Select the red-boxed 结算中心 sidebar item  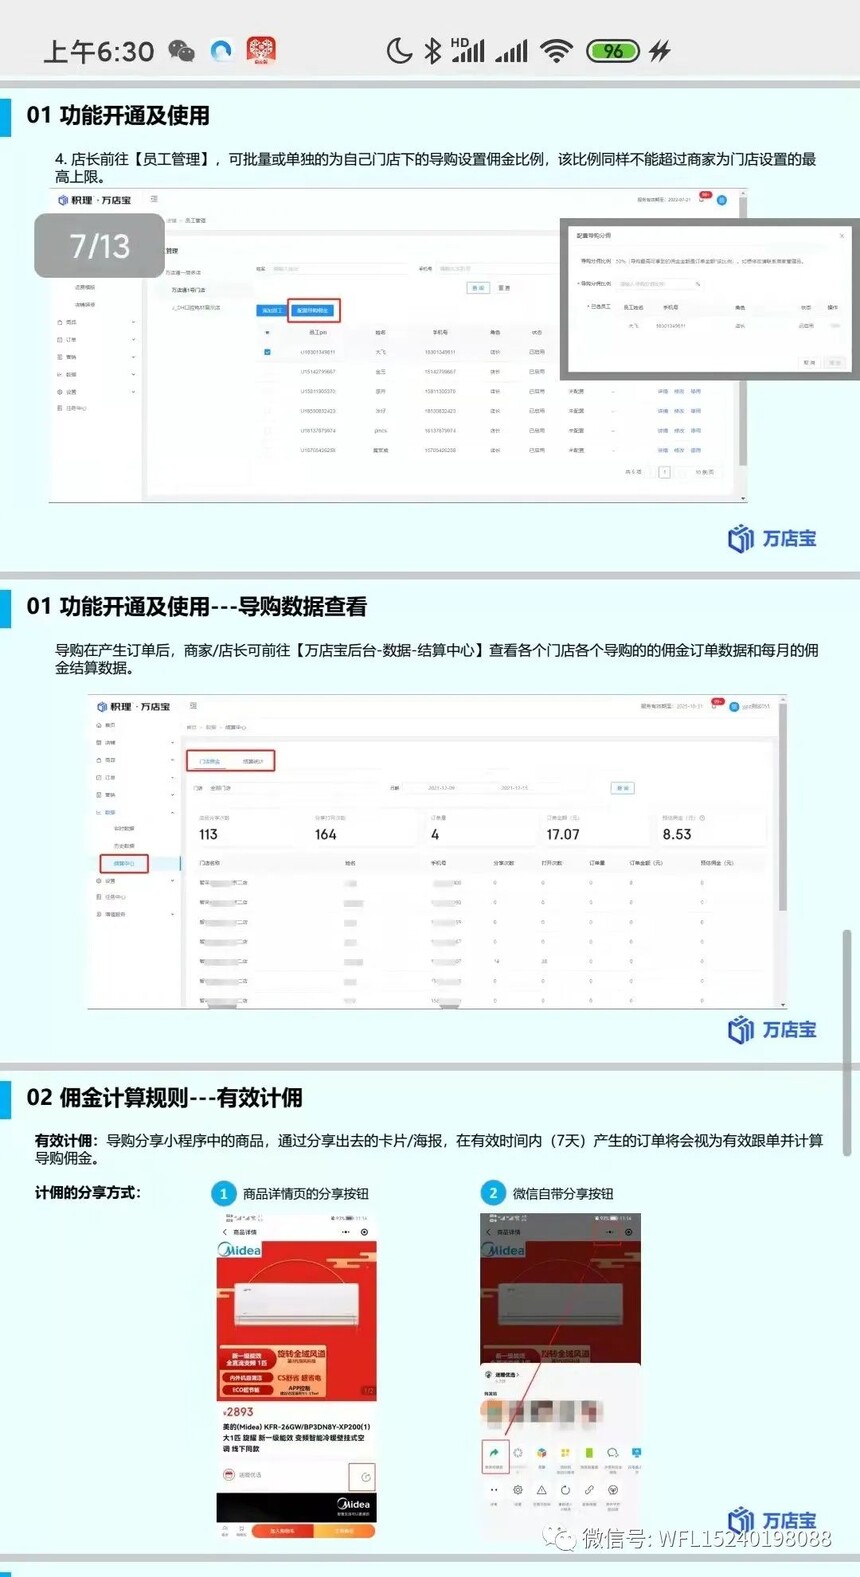pos(124,863)
